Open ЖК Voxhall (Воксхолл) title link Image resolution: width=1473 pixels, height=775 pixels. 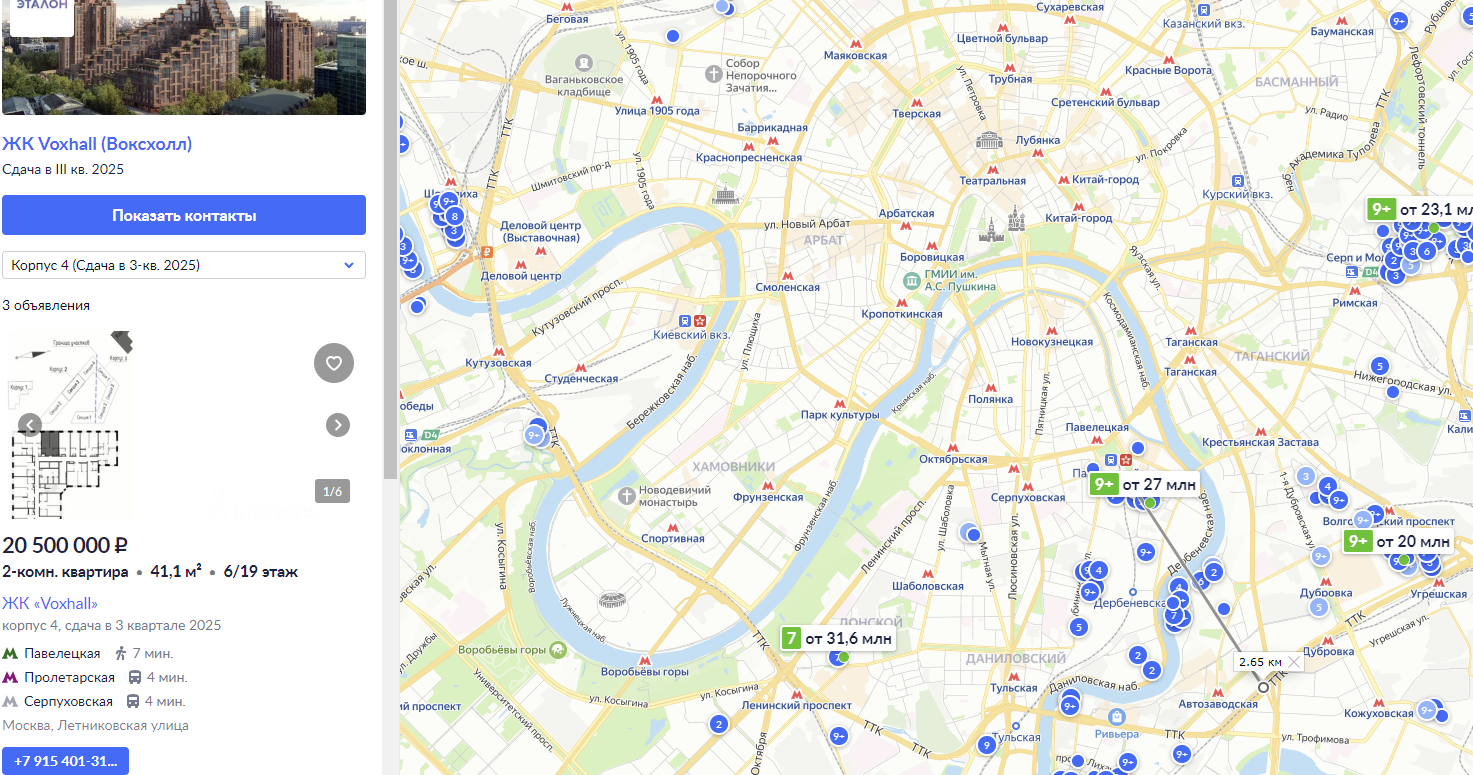(97, 144)
